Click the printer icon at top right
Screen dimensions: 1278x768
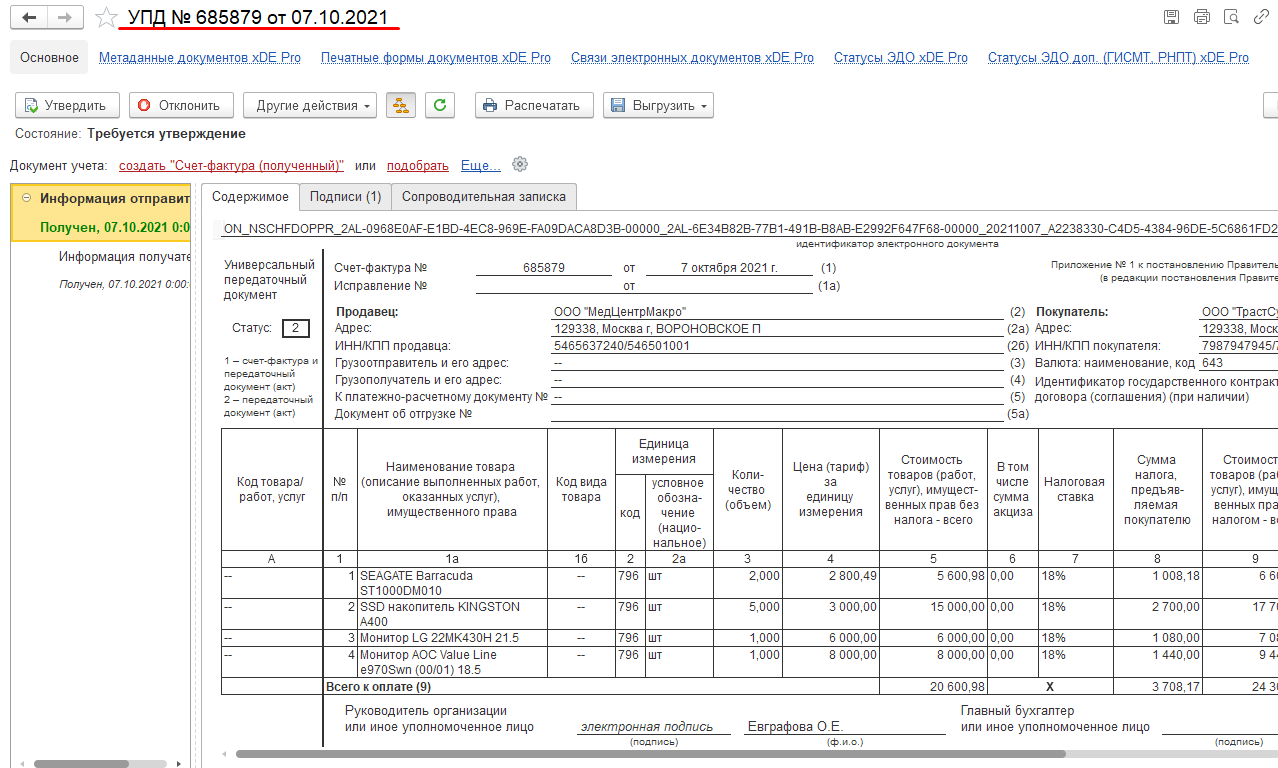[1201, 17]
